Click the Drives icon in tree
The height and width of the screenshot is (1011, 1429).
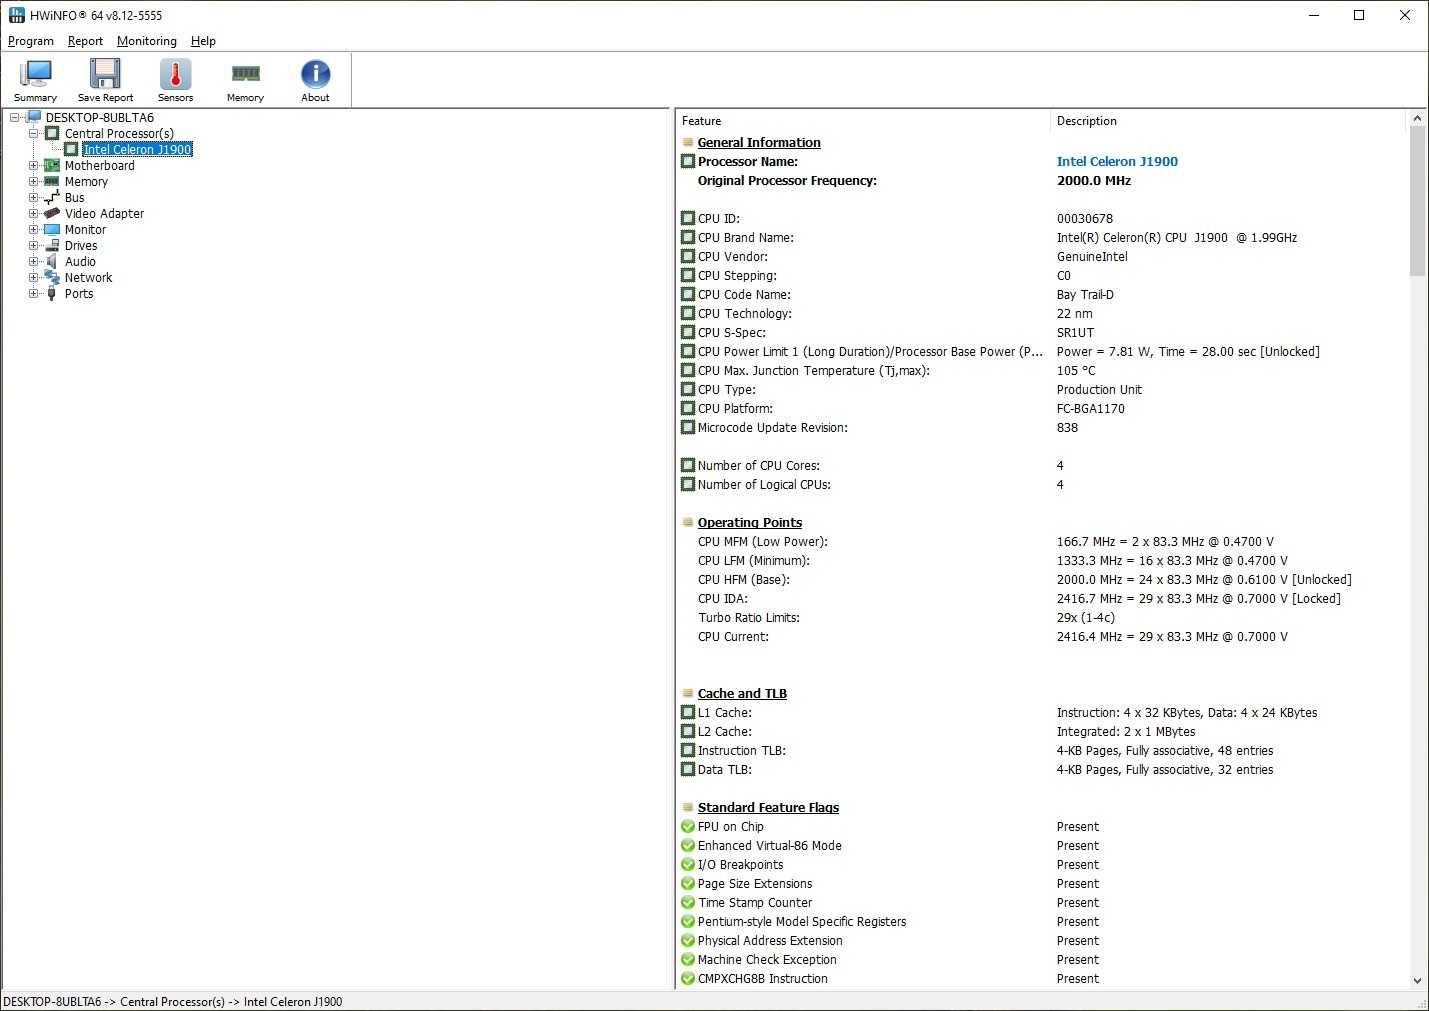click(x=52, y=246)
